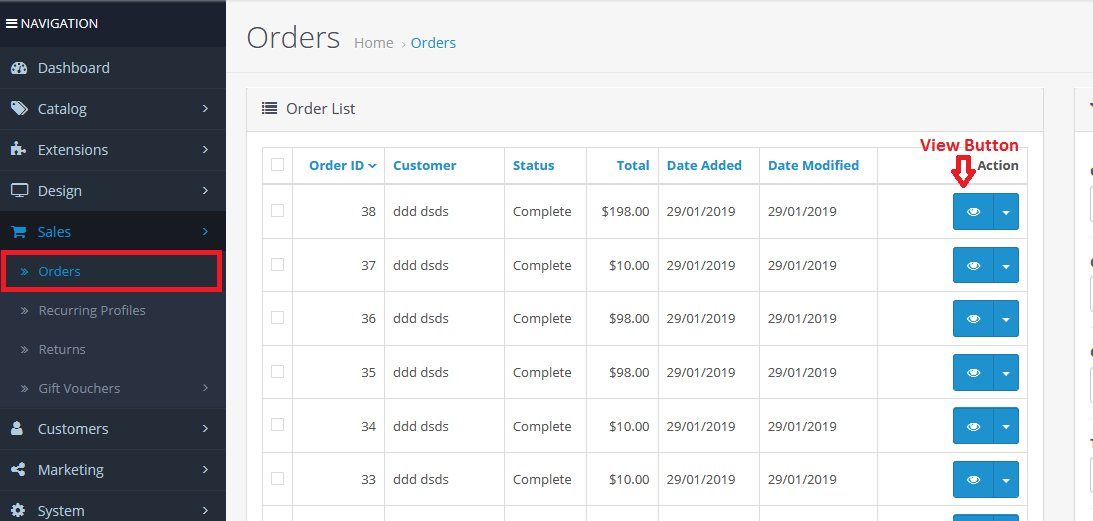Check the box for order 33
This screenshot has width=1093, height=521.
(x=277, y=478)
